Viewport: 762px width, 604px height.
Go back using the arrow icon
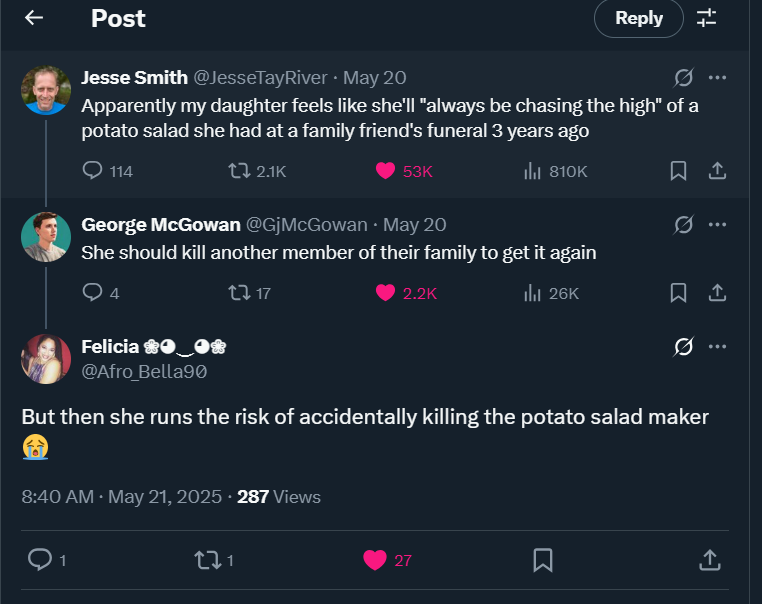pyautogui.click(x=34, y=18)
